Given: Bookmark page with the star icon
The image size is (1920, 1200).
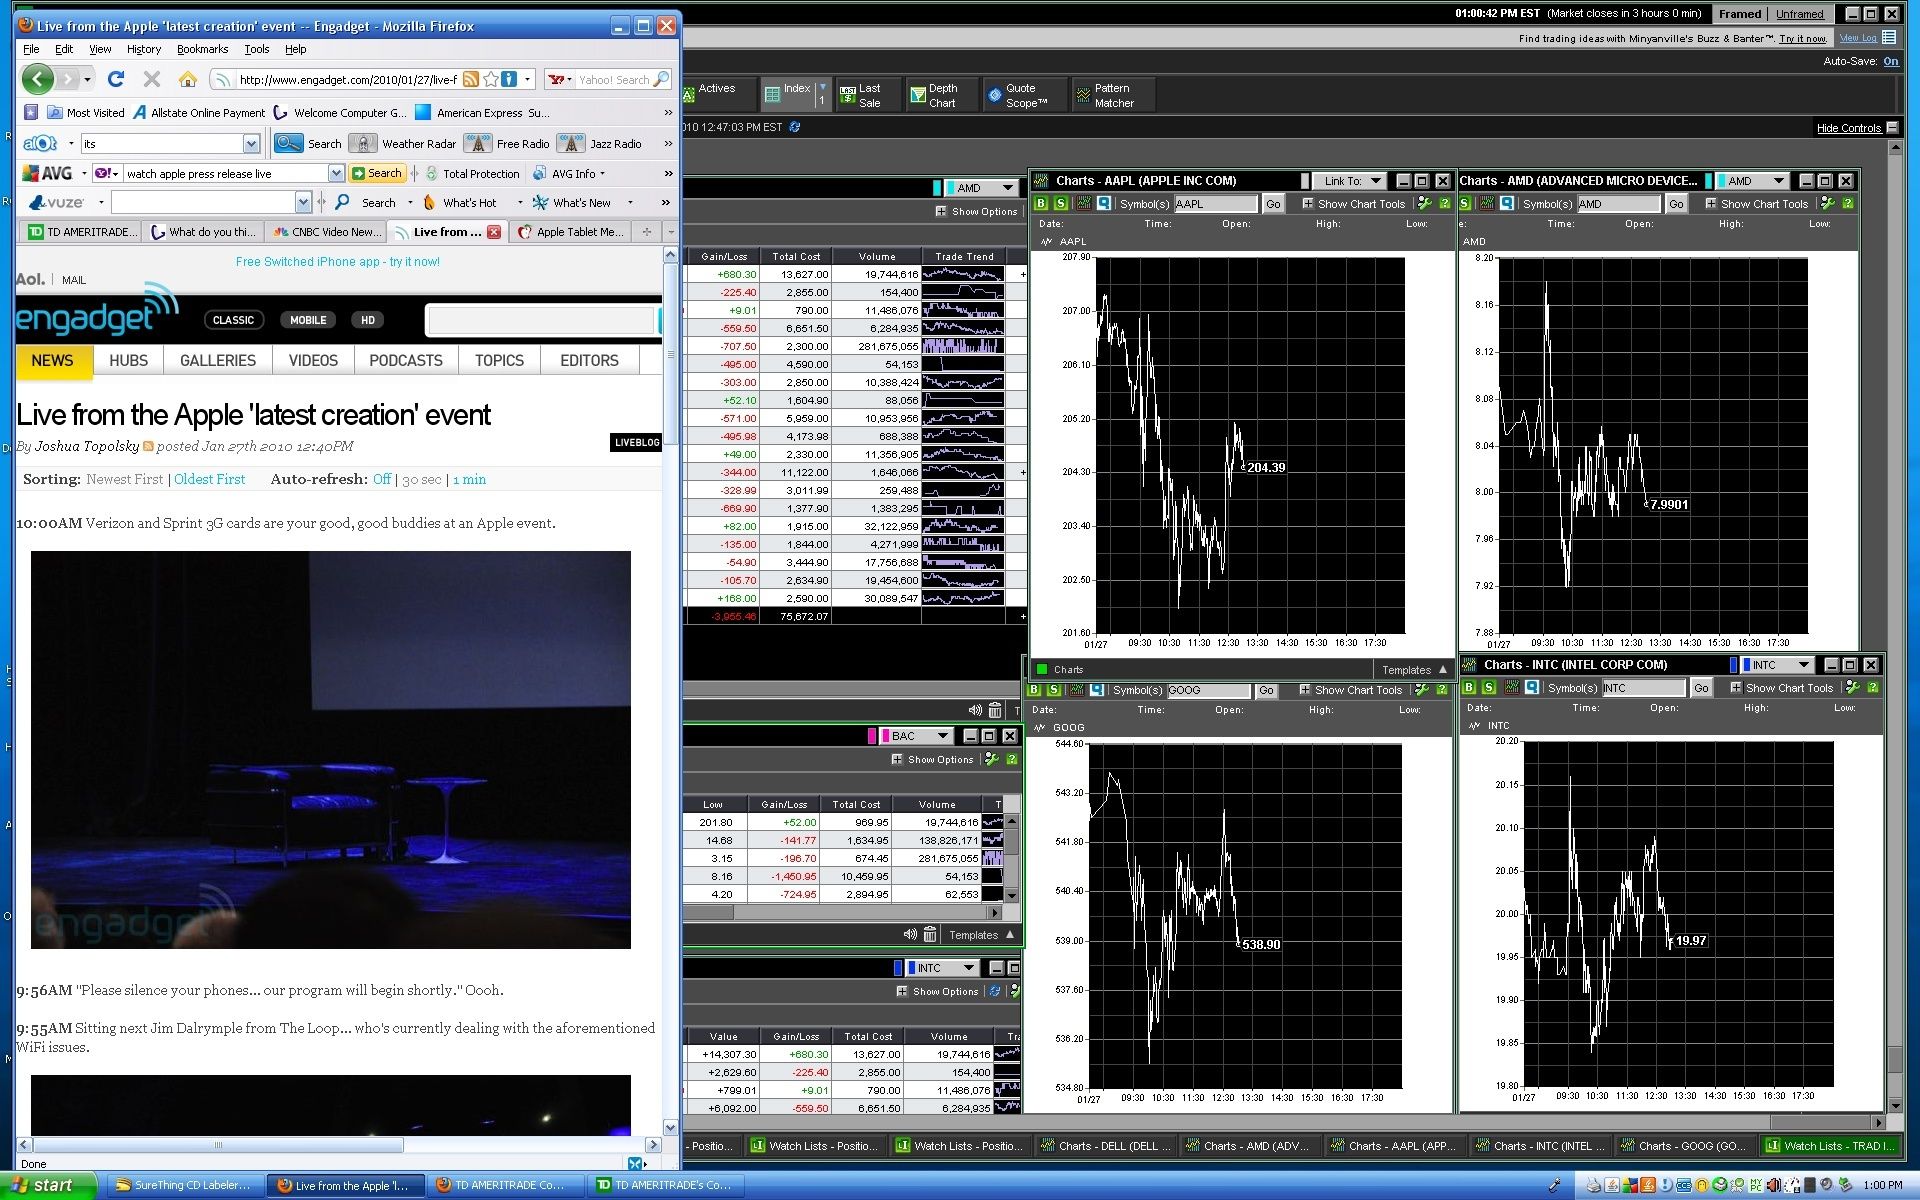Looking at the screenshot, I should (490, 79).
